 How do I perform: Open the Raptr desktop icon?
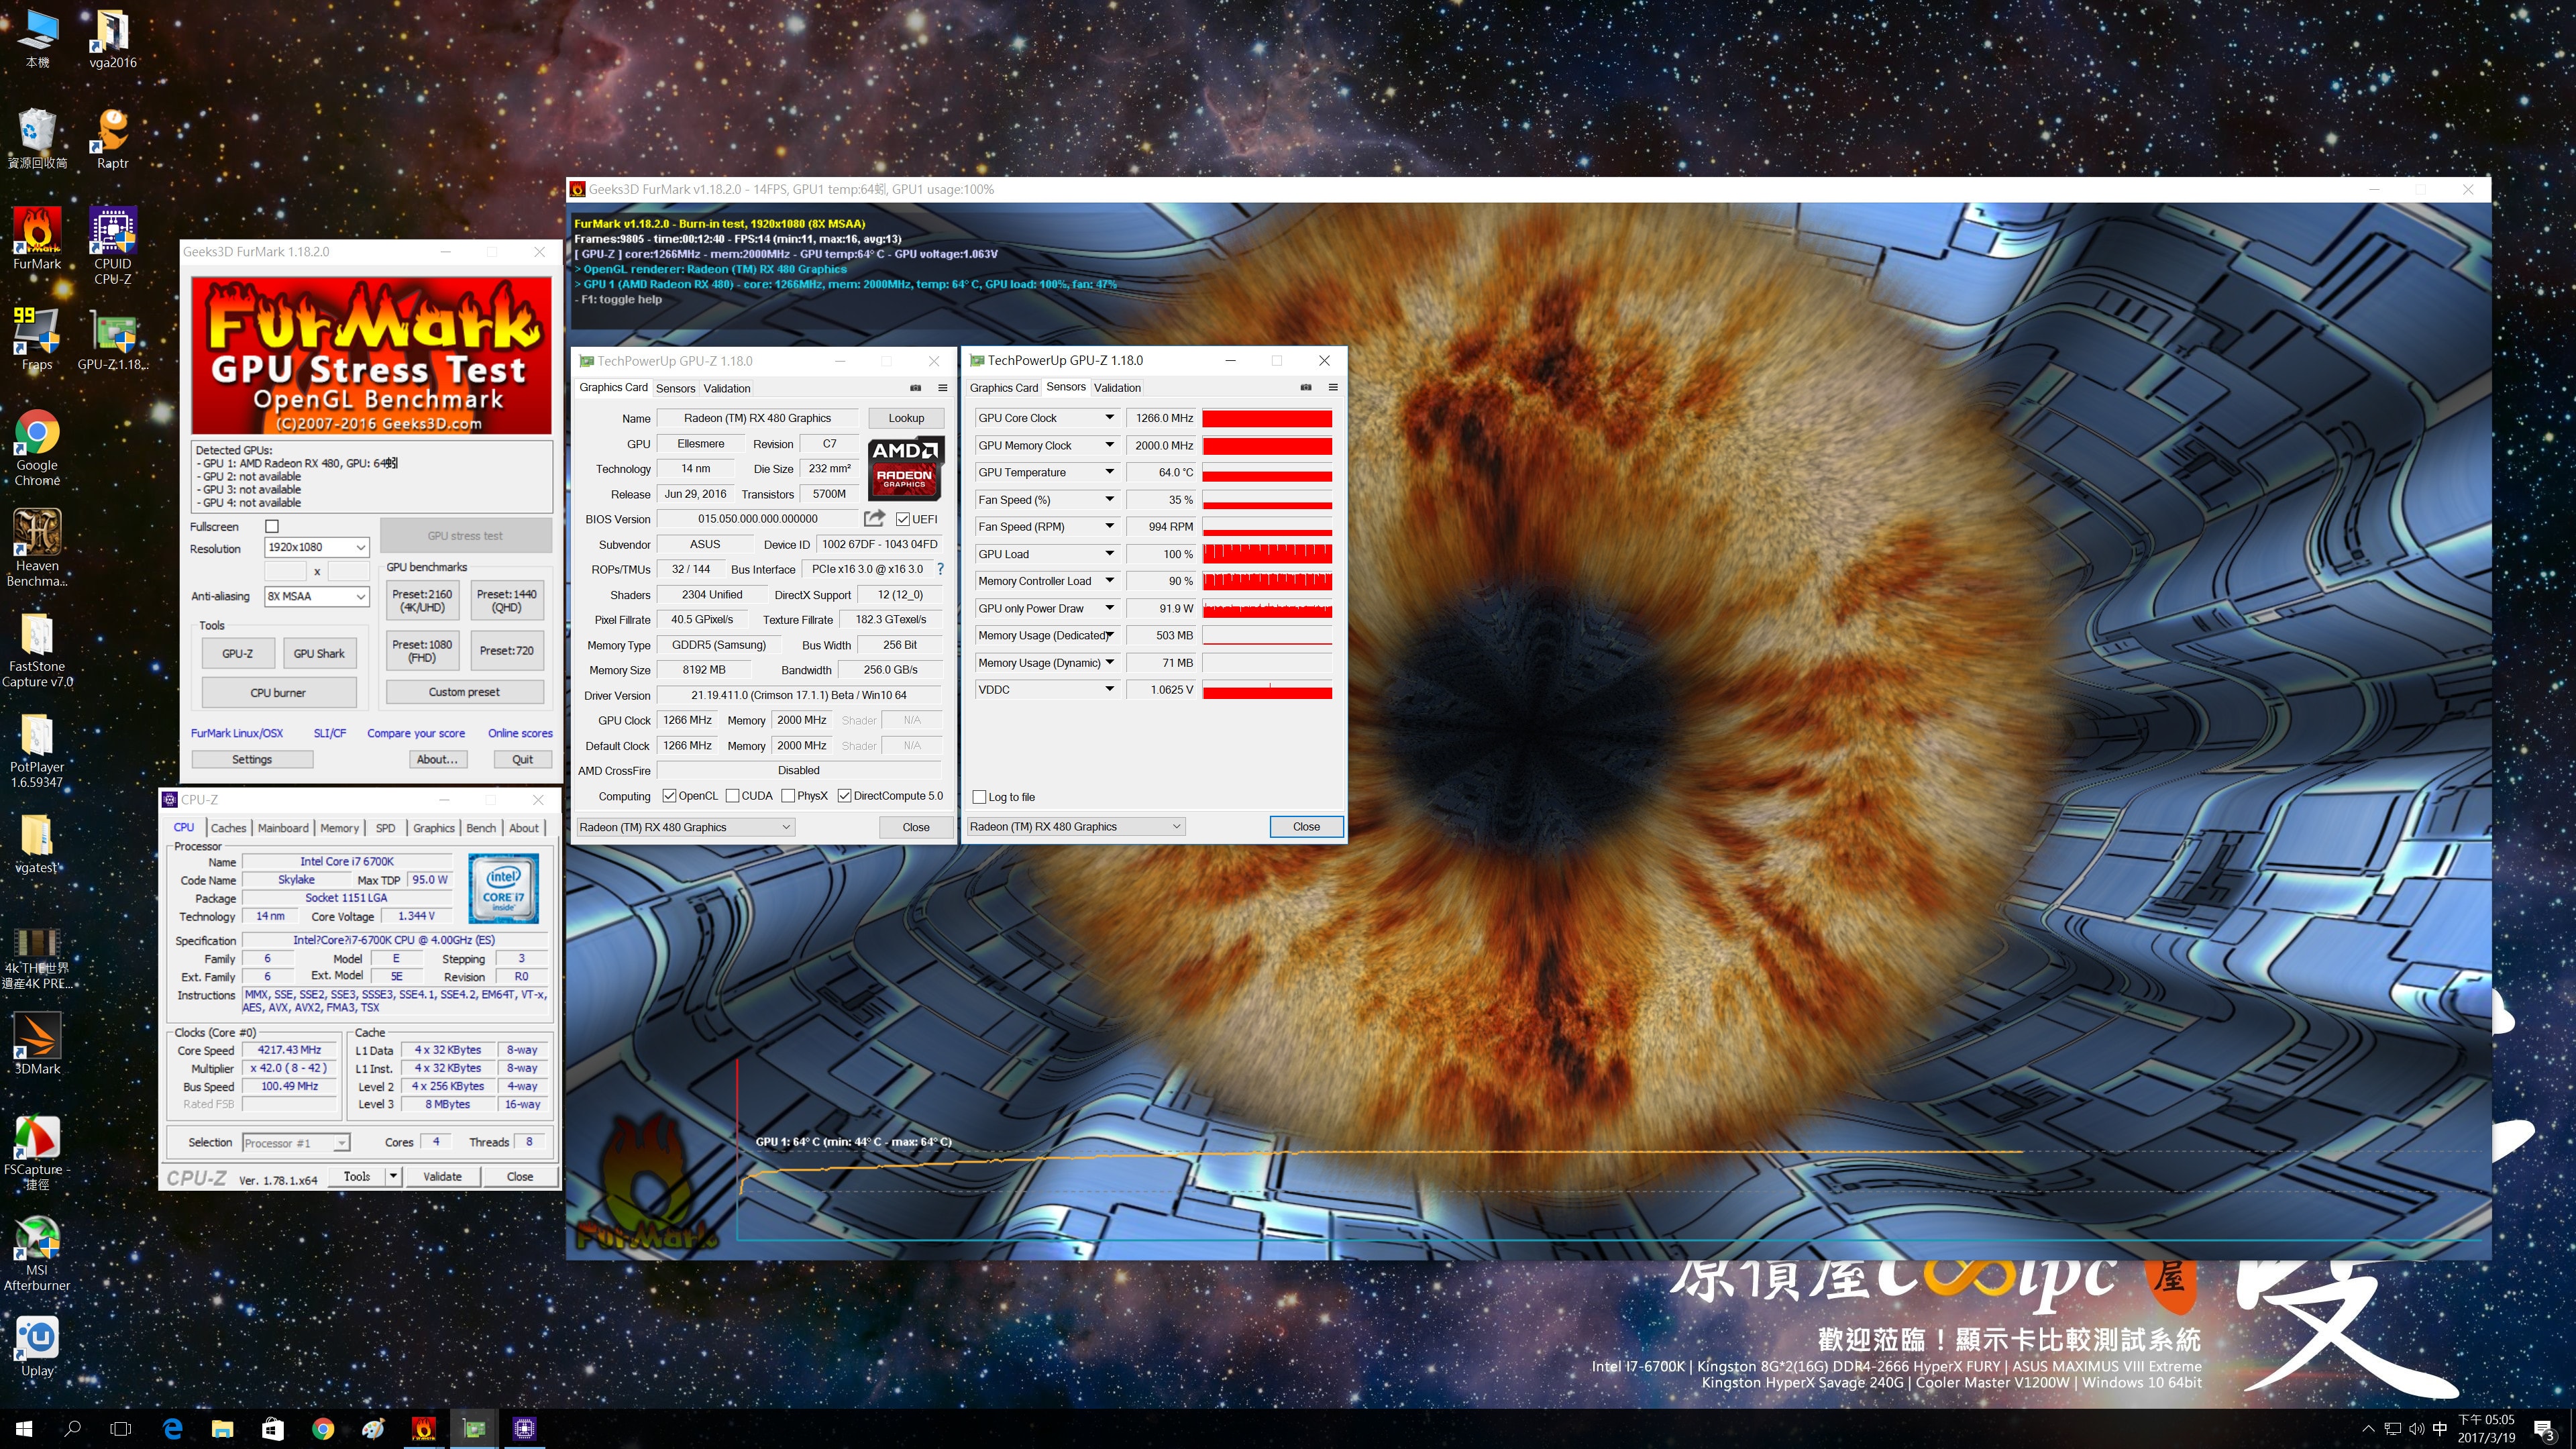click(113, 138)
